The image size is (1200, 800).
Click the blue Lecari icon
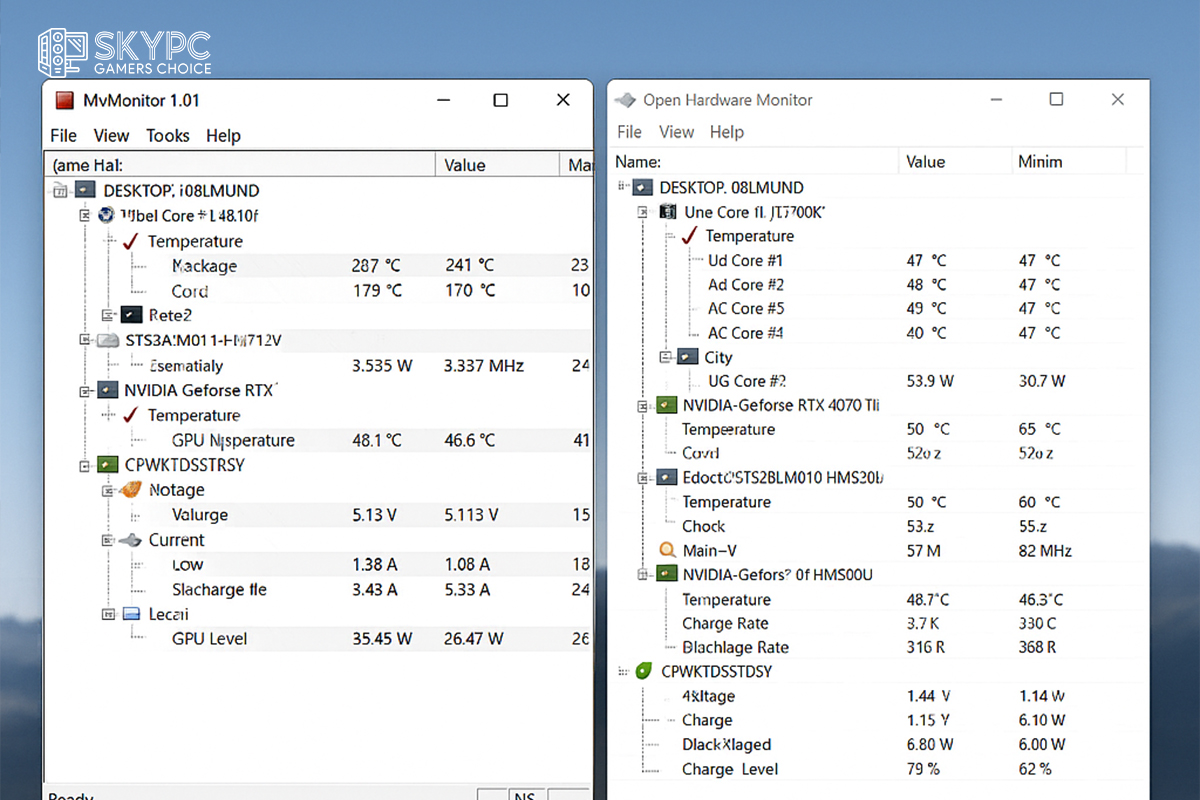[131, 614]
